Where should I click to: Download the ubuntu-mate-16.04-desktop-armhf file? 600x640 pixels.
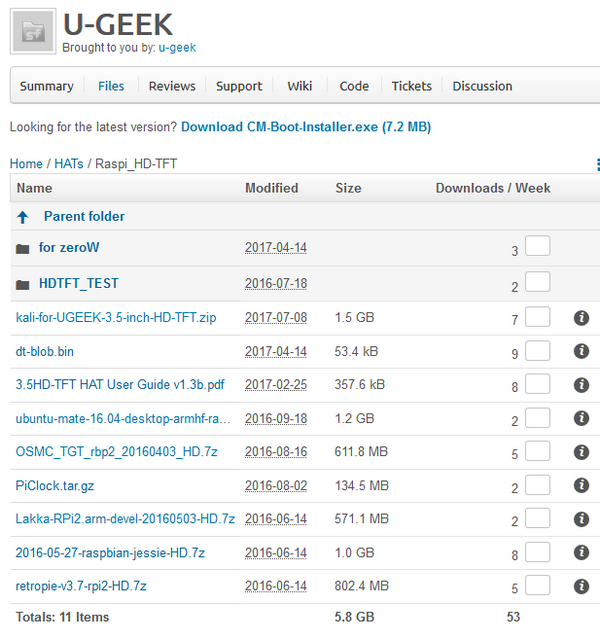123,419
